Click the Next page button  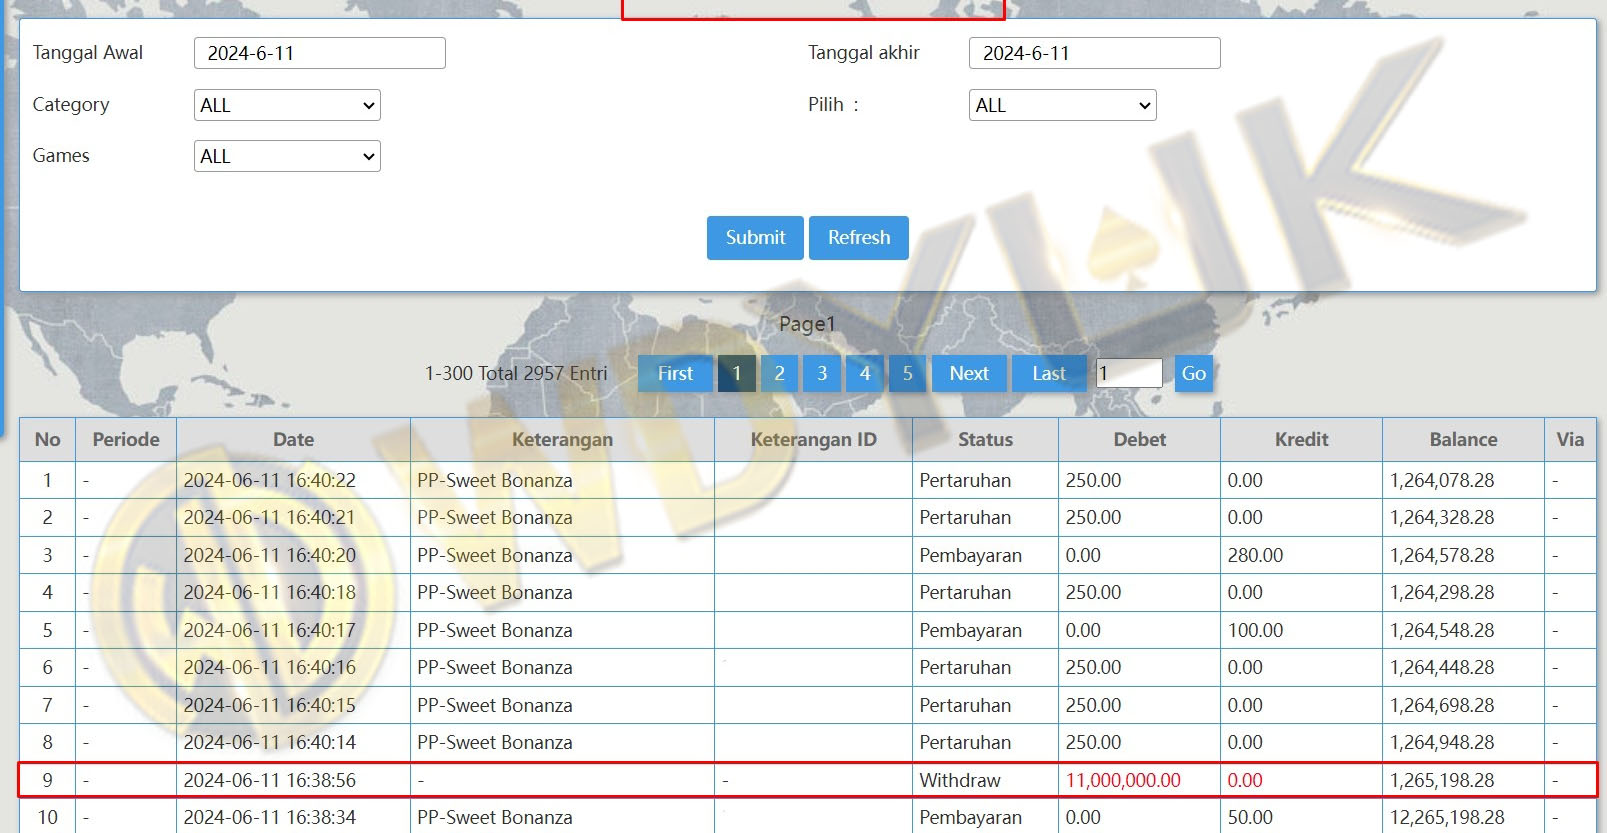click(969, 373)
